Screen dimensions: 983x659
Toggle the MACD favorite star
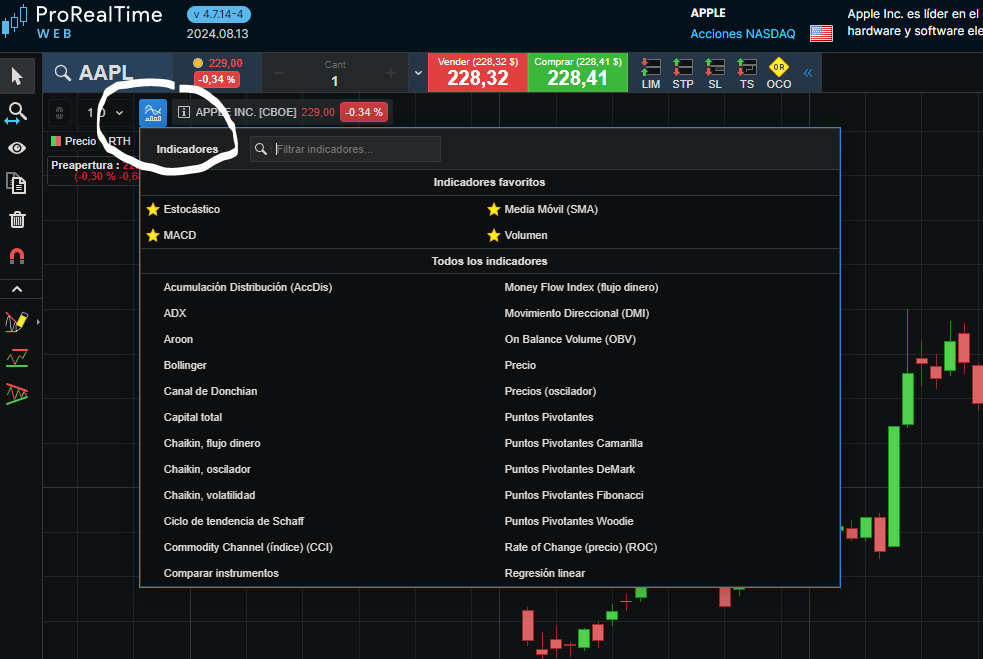coord(153,235)
